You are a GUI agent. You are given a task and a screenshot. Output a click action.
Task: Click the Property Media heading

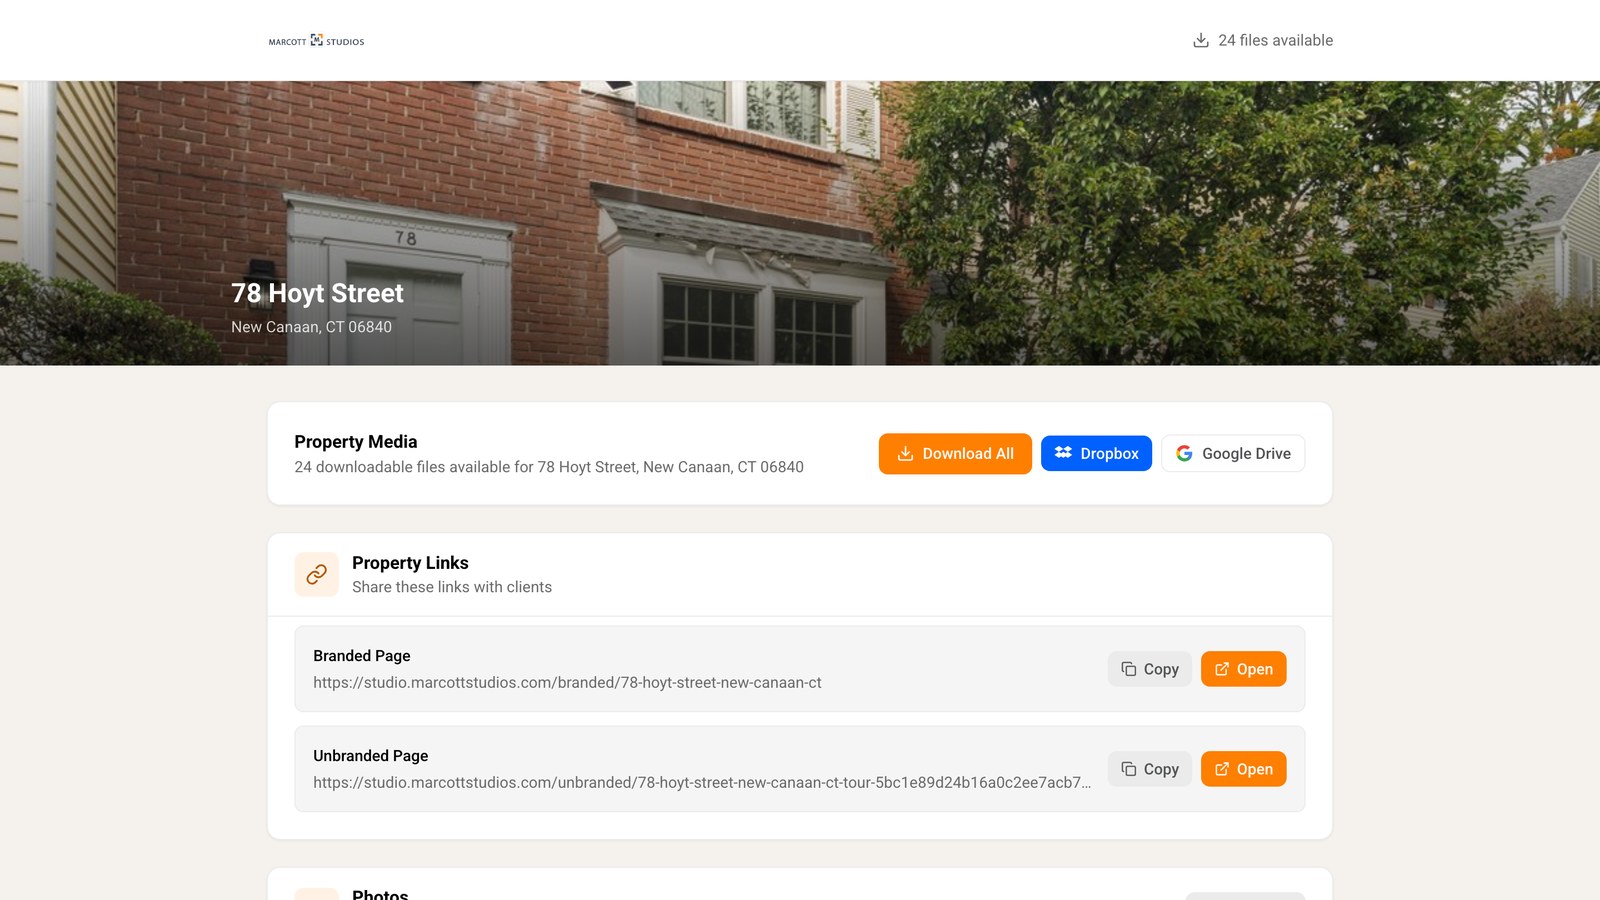tap(355, 442)
